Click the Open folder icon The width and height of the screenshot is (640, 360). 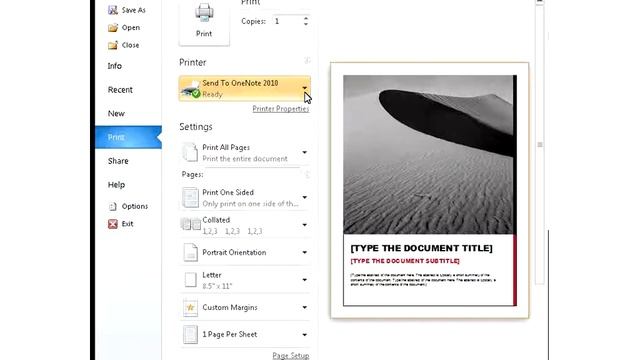point(113,28)
